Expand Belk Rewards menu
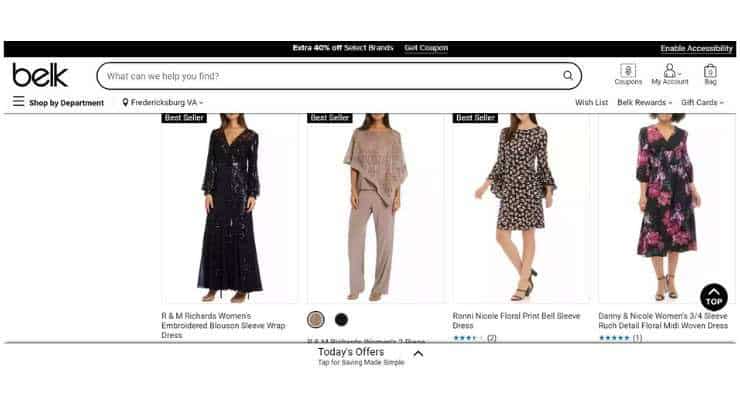The width and height of the screenshot is (740, 410). coord(644,102)
